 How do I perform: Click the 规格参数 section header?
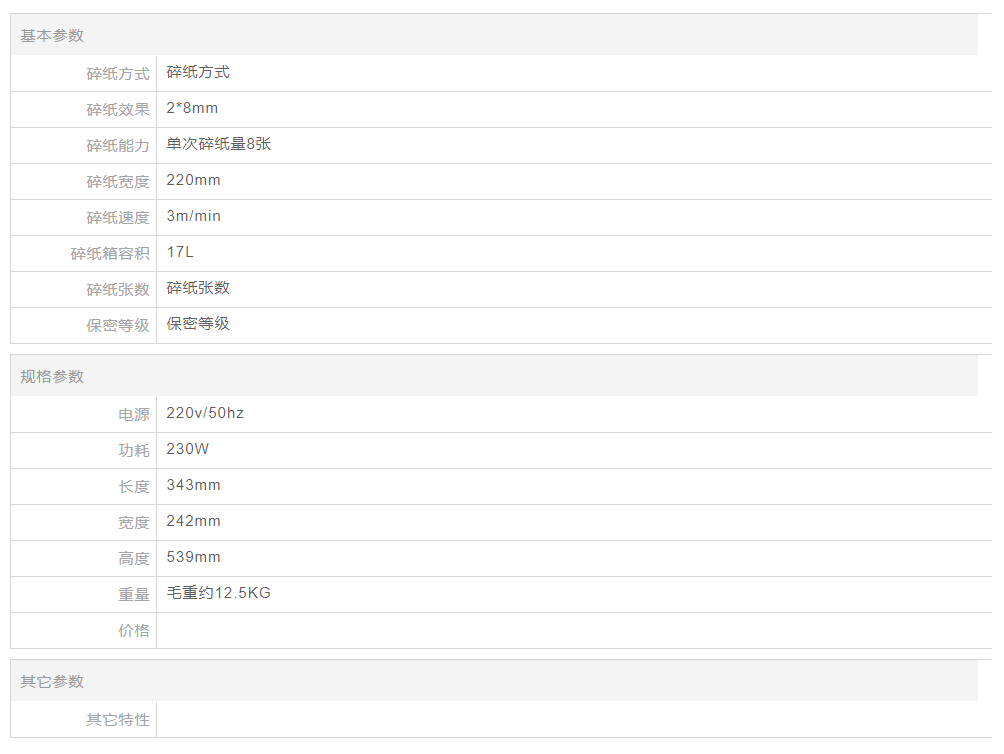click(52, 377)
